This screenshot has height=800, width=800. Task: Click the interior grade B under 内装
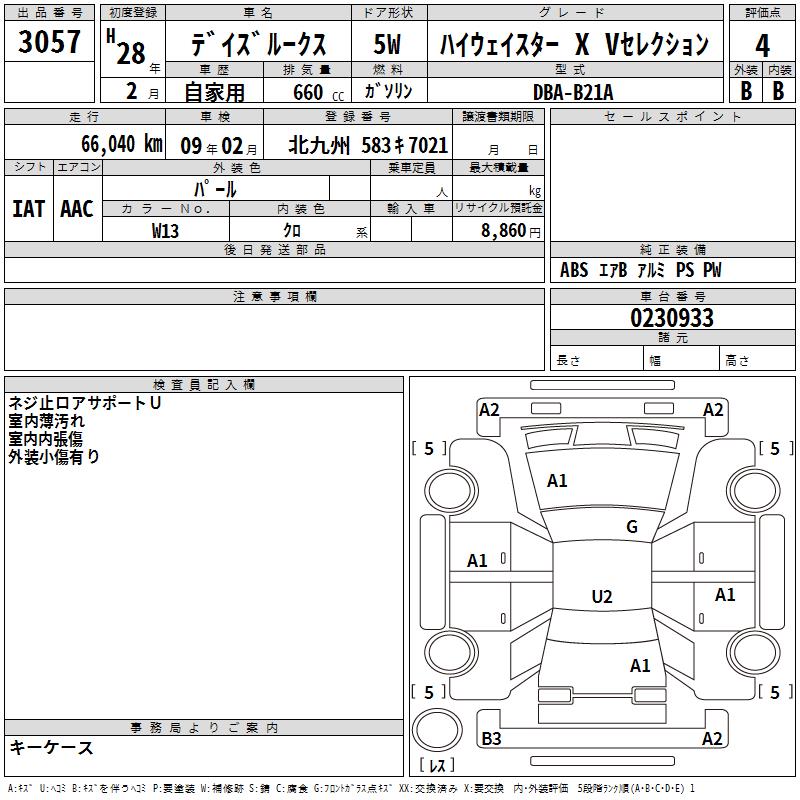pos(778,91)
